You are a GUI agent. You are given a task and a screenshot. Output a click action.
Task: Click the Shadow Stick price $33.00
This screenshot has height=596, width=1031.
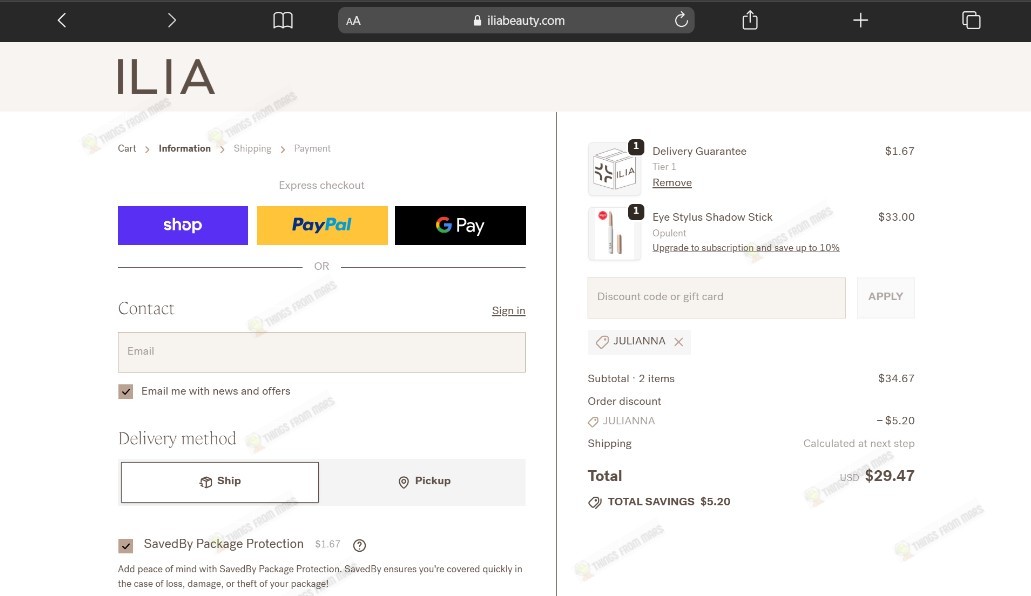[x=896, y=217]
